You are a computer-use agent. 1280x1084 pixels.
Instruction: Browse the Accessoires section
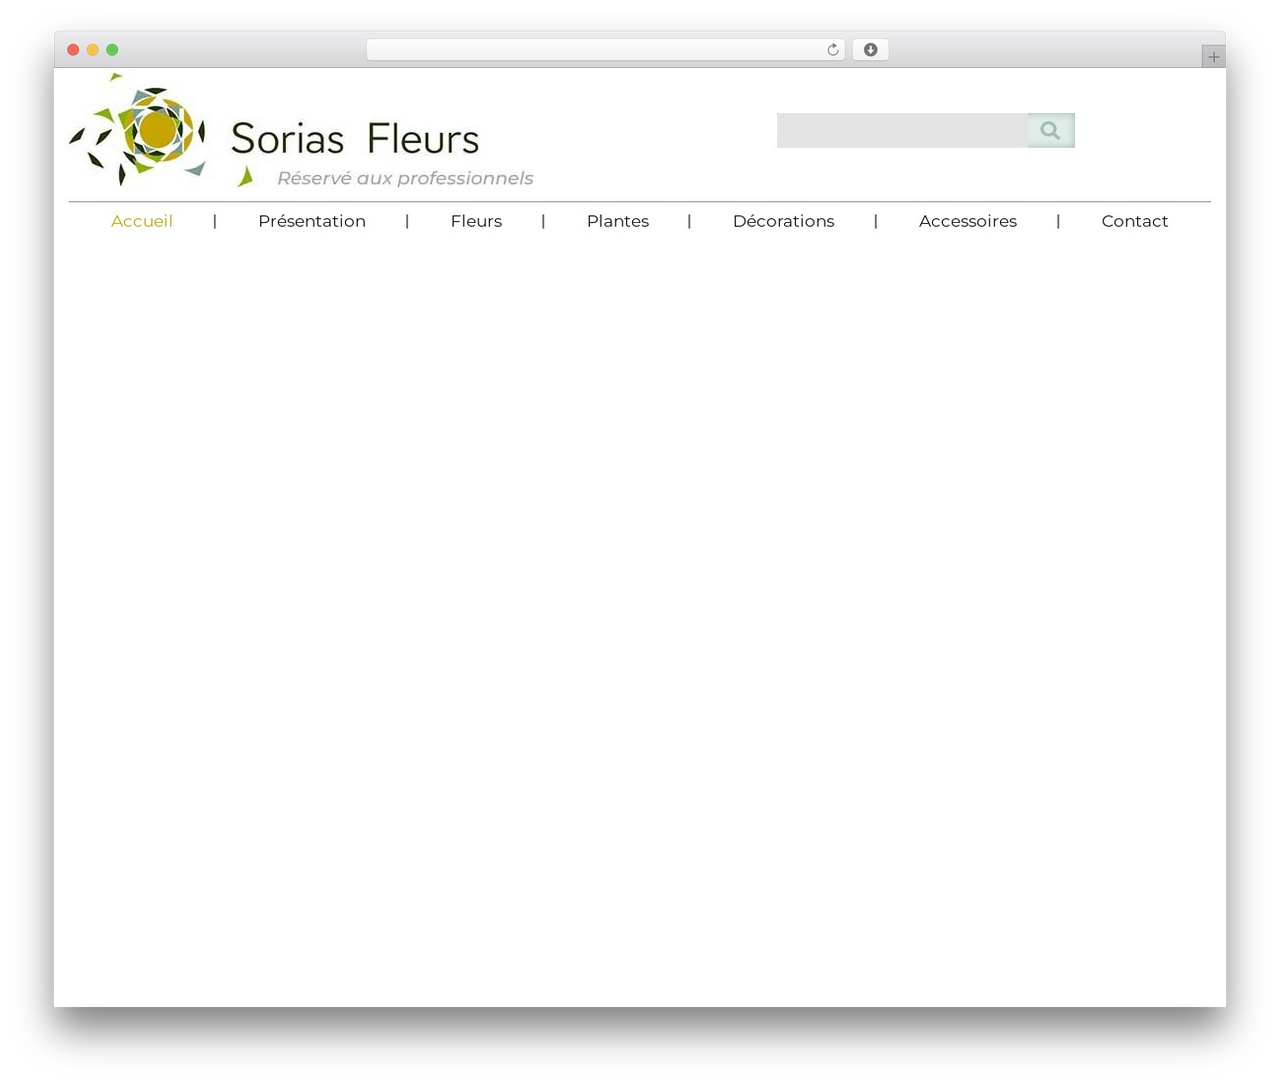point(968,221)
